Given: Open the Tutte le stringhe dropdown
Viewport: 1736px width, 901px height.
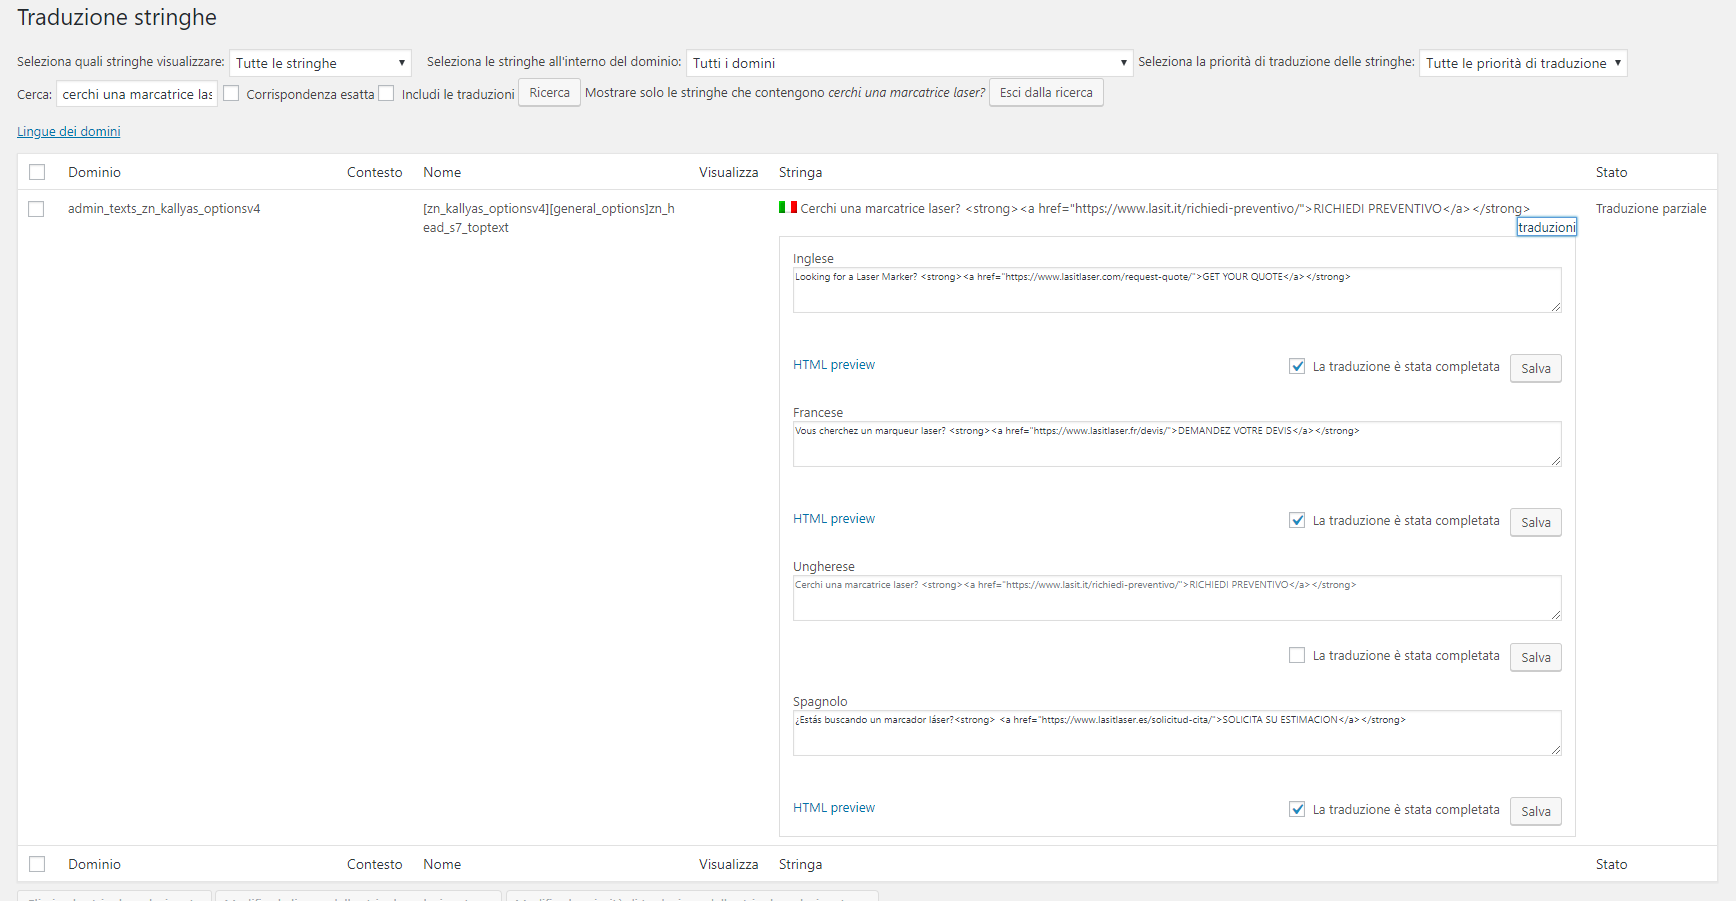Looking at the screenshot, I should pos(320,63).
